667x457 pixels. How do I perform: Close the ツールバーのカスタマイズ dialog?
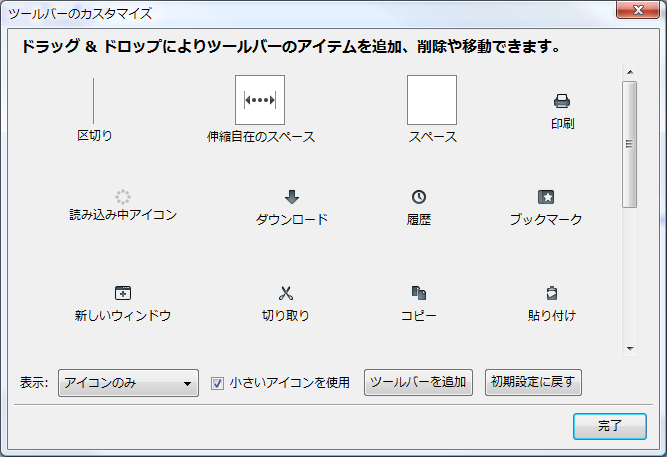coord(638,9)
